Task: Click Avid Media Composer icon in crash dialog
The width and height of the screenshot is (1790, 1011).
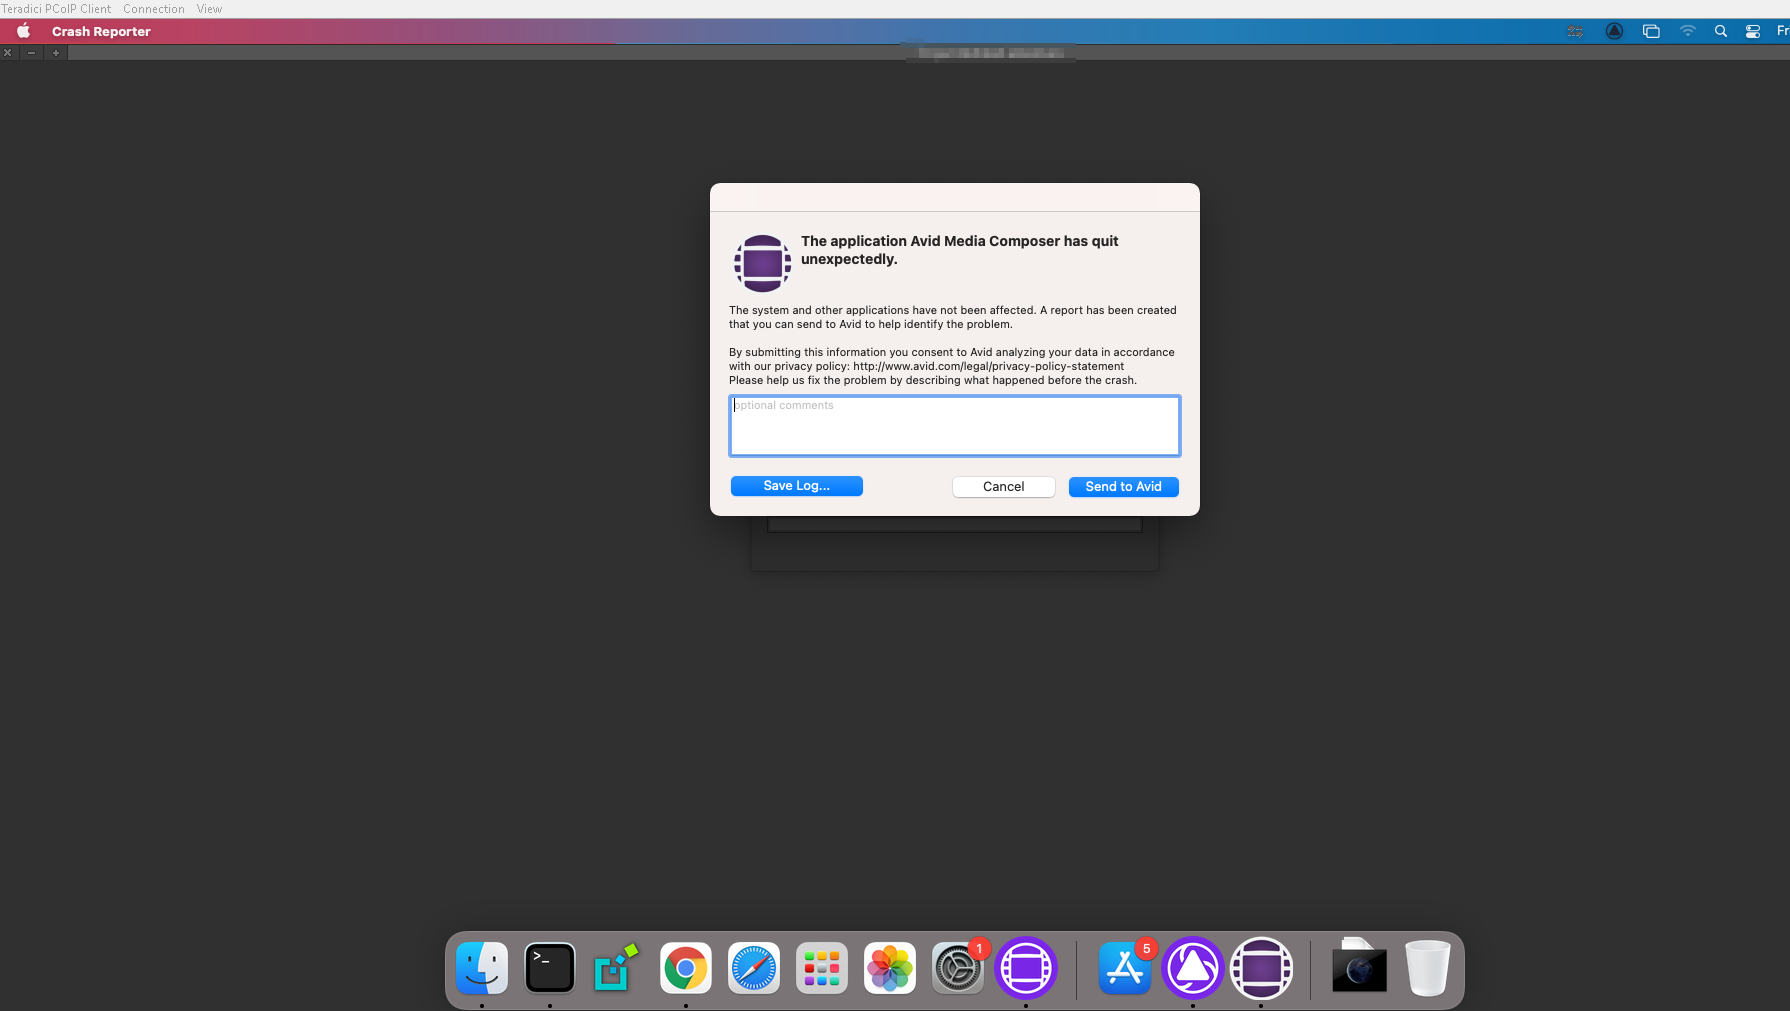Action: point(762,263)
